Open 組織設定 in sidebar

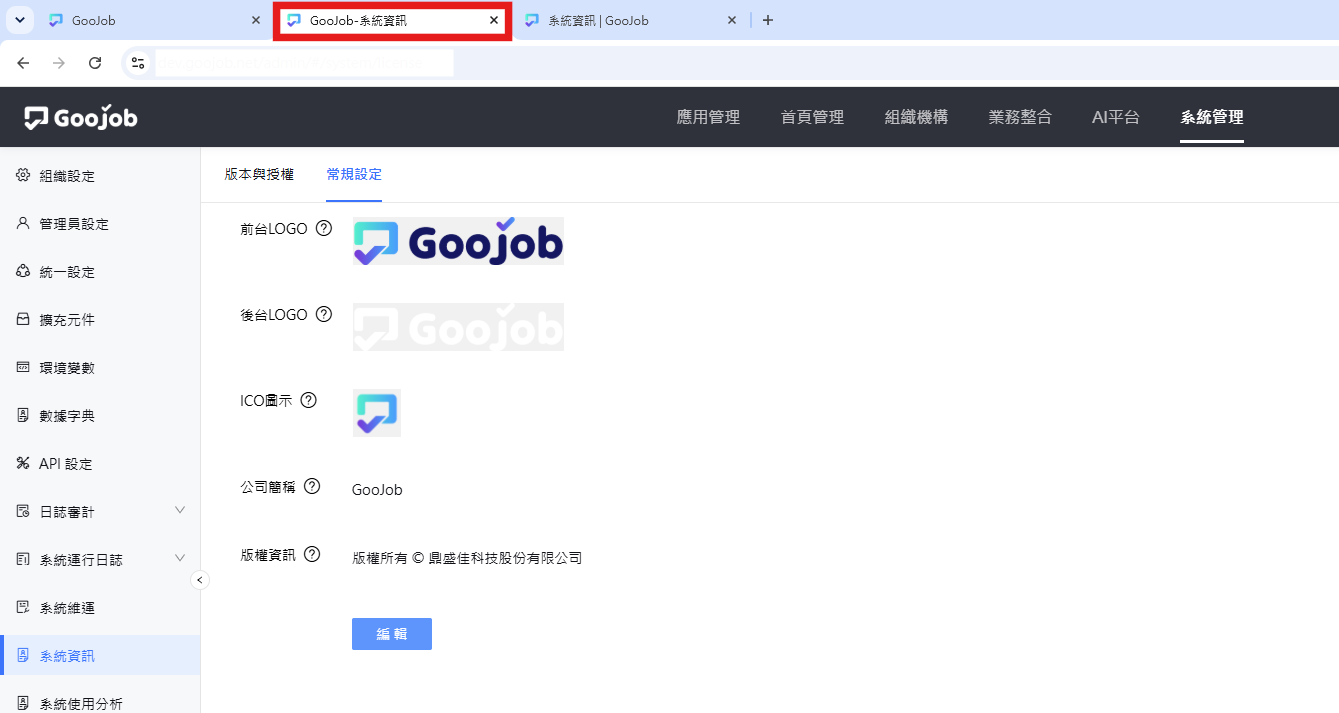click(100, 176)
